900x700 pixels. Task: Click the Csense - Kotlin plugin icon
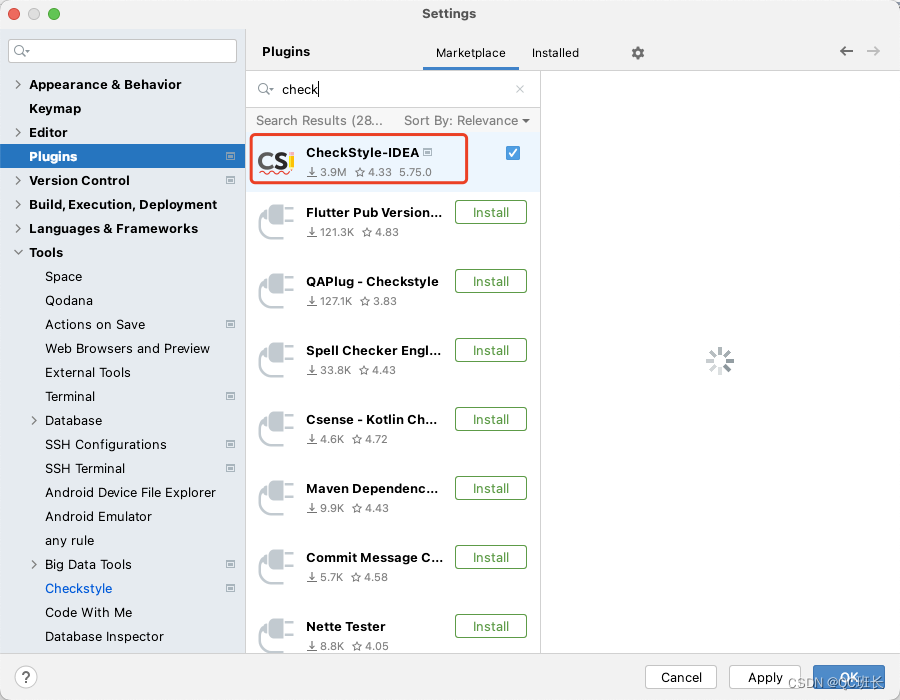(276, 429)
